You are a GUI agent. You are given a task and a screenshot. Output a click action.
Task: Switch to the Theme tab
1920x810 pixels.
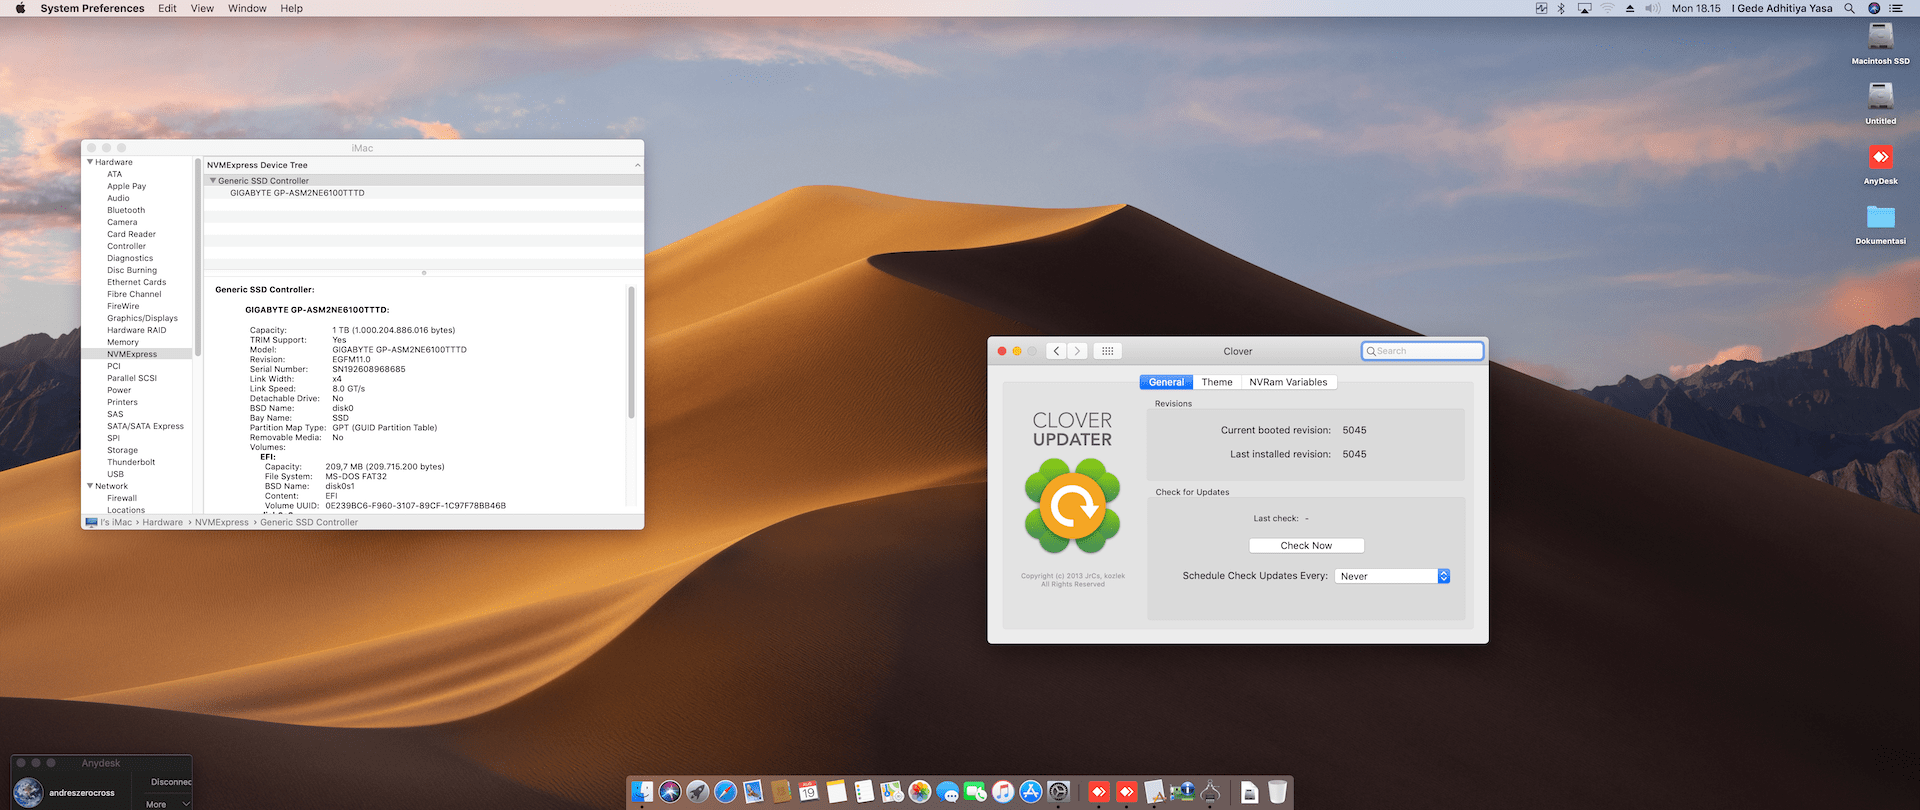(1216, 382)
